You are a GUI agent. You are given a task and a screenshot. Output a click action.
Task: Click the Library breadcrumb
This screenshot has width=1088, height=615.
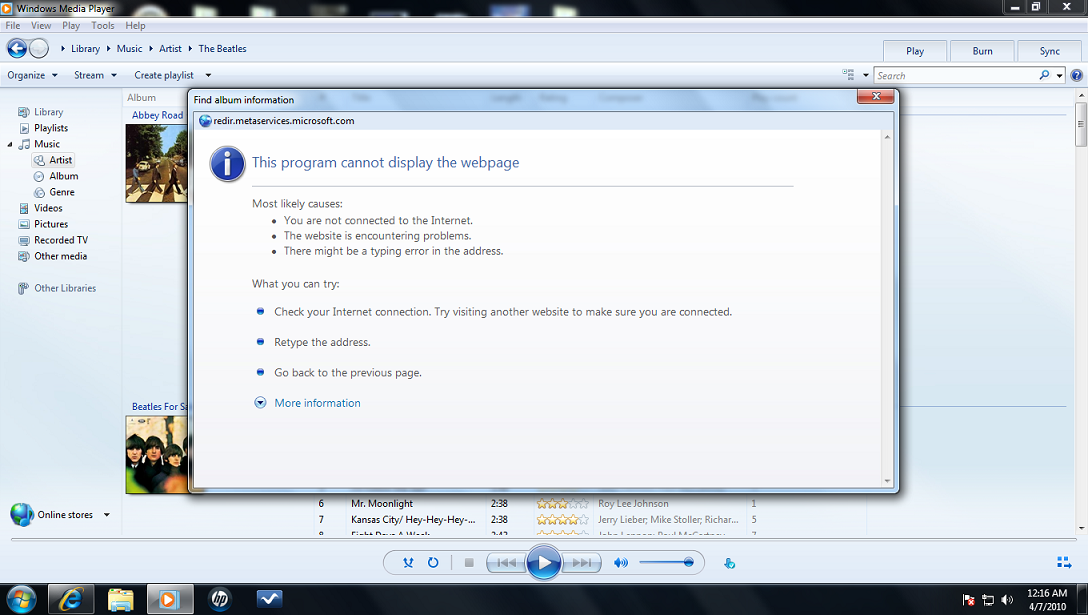tap(85, 49)
